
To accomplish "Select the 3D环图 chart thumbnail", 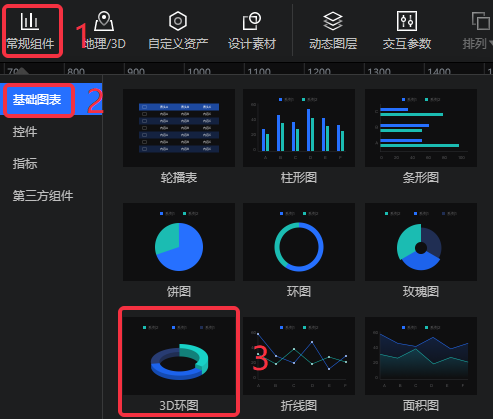I will 179,356.
